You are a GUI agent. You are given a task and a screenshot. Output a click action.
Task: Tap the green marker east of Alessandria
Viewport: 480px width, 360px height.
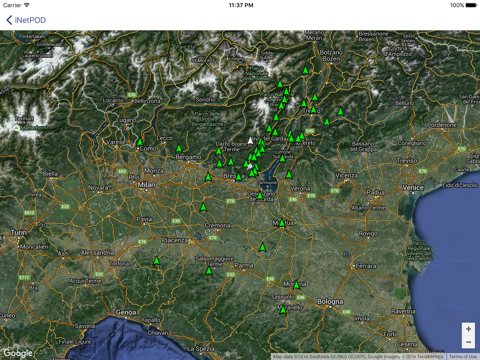tap(157, 260)
